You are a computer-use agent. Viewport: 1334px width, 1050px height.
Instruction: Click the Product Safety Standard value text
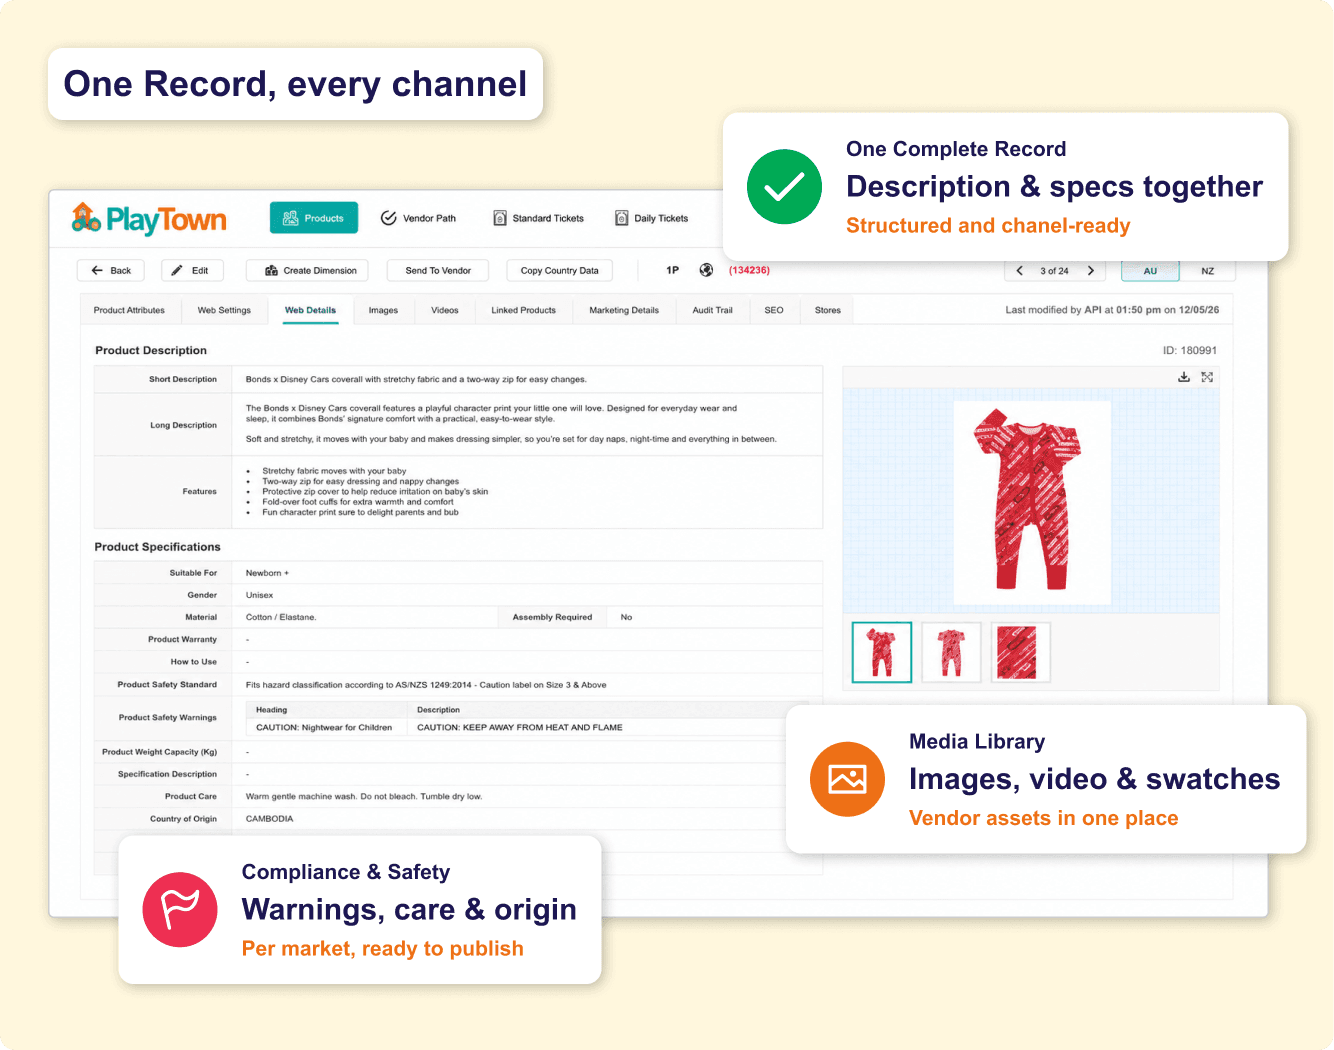pos(426,685)
